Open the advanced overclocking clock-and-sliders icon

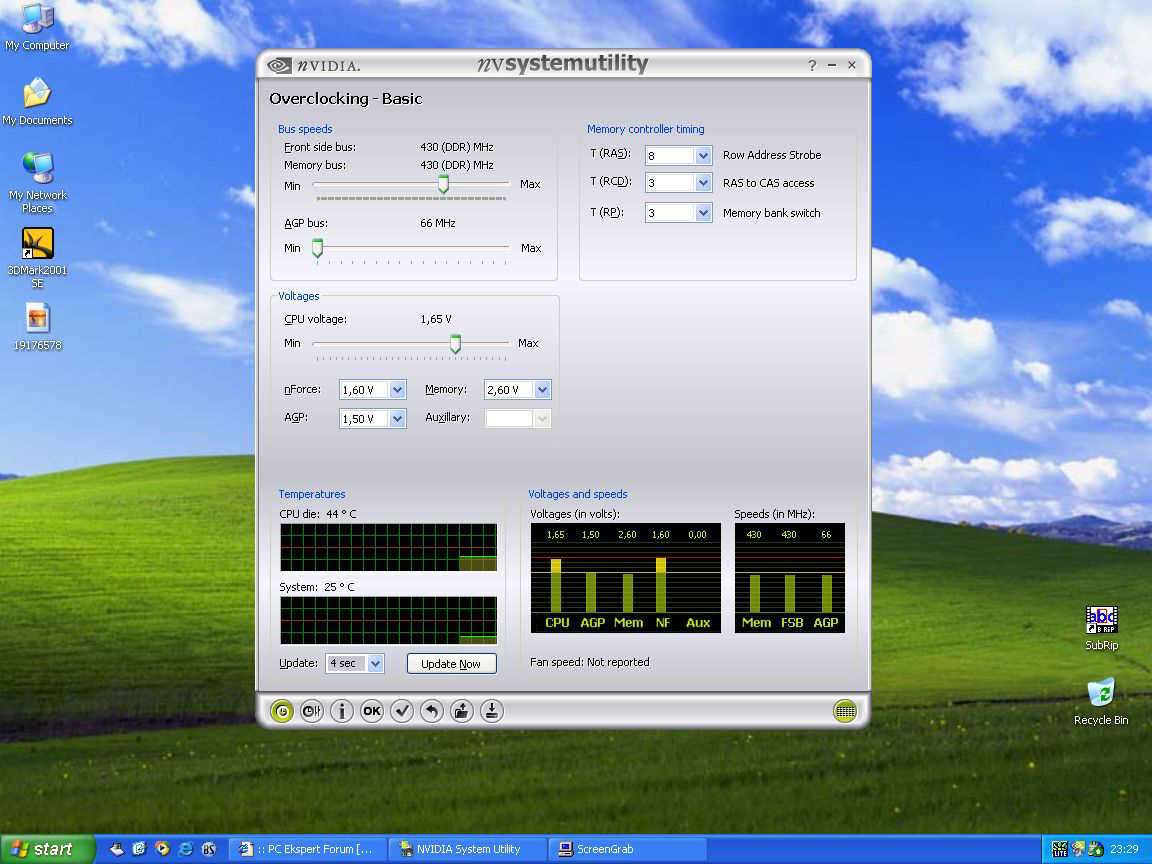(311, 711)
